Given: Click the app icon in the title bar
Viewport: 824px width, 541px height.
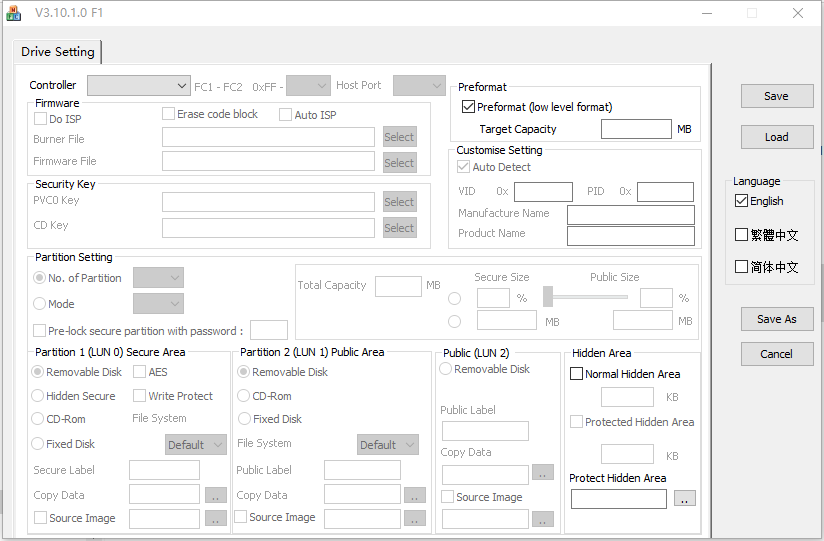Looking at the screenshot, I should (13, 13).
